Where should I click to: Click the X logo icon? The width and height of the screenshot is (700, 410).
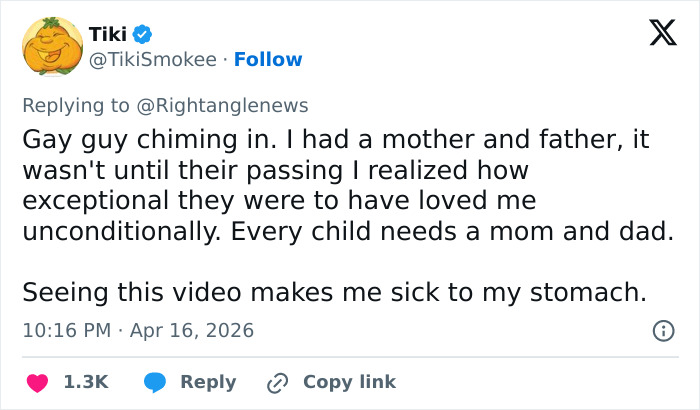(656, 34)
